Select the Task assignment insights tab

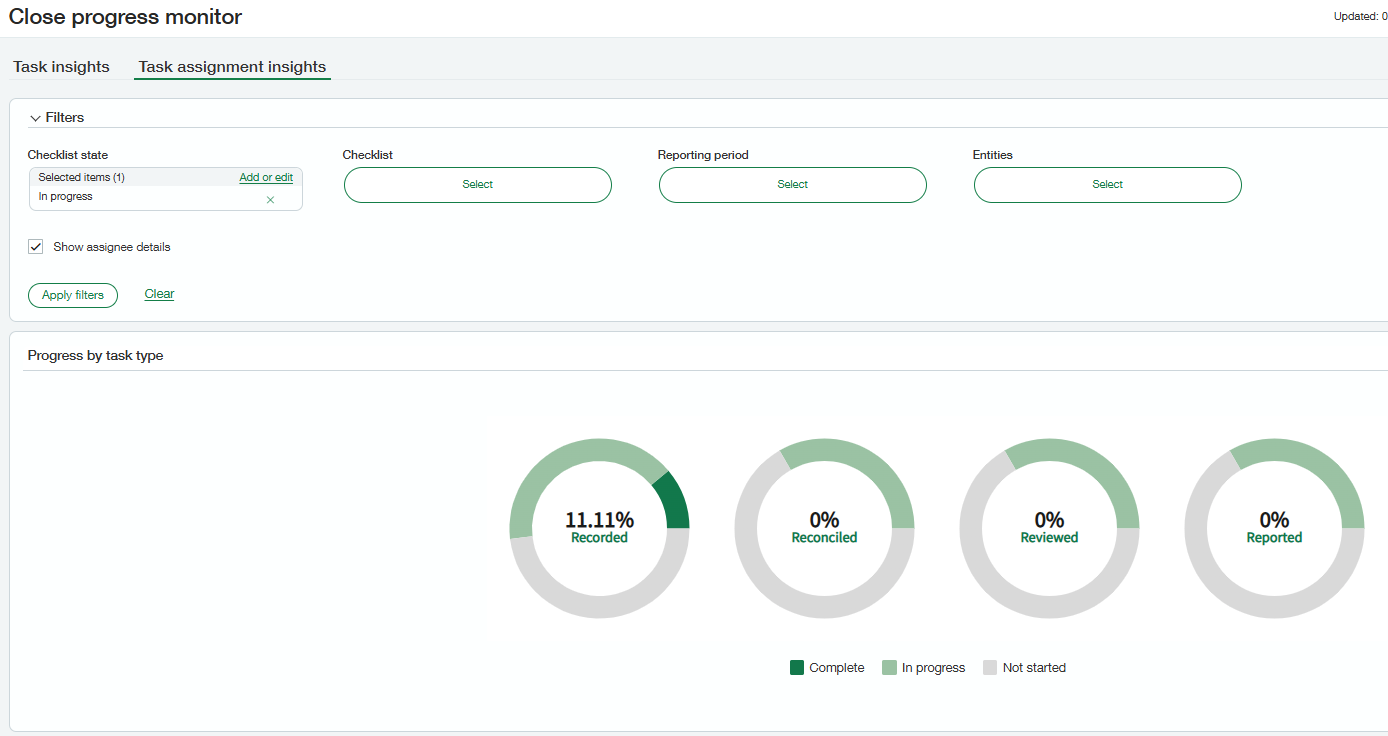(x=232, y=67)
